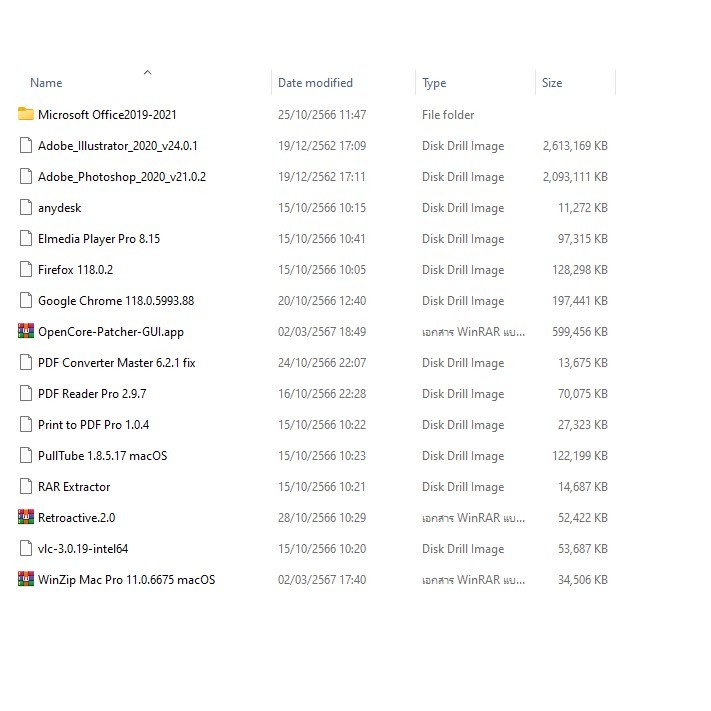
Task: Toggle sort direction arrow above Name
Action: [x=148, y=73]
